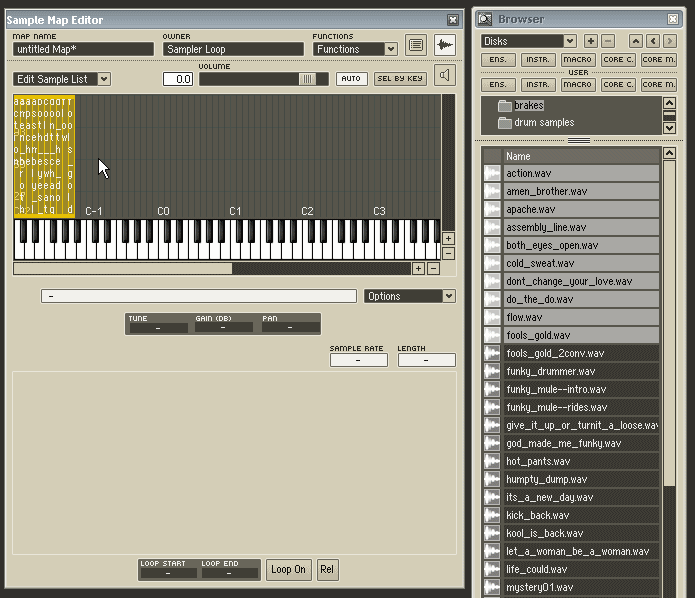Image resolution: width=695 pixels, height=598 pixels.
Task: Open the Functions dropdown
Action: pos(355,49)
